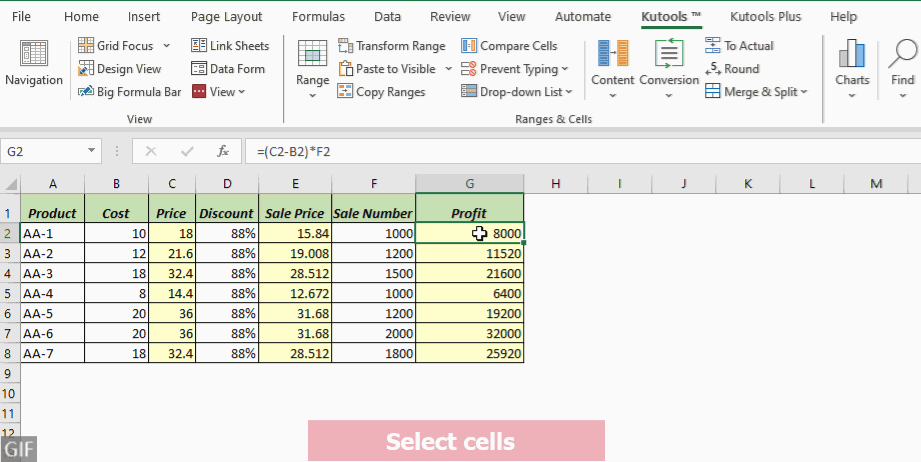Viewport: 921px width, 462px height.
Task: Open the Help tab
Action: point(843,17)
